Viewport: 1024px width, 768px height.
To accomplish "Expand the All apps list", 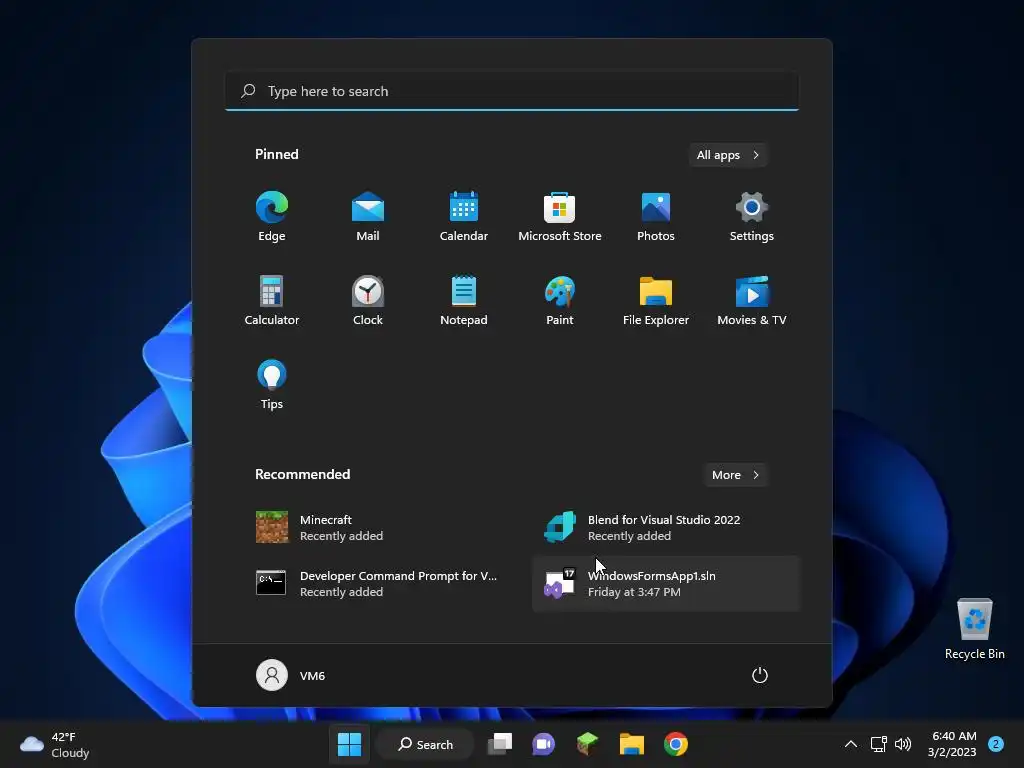I will click(x=728, y=155).
